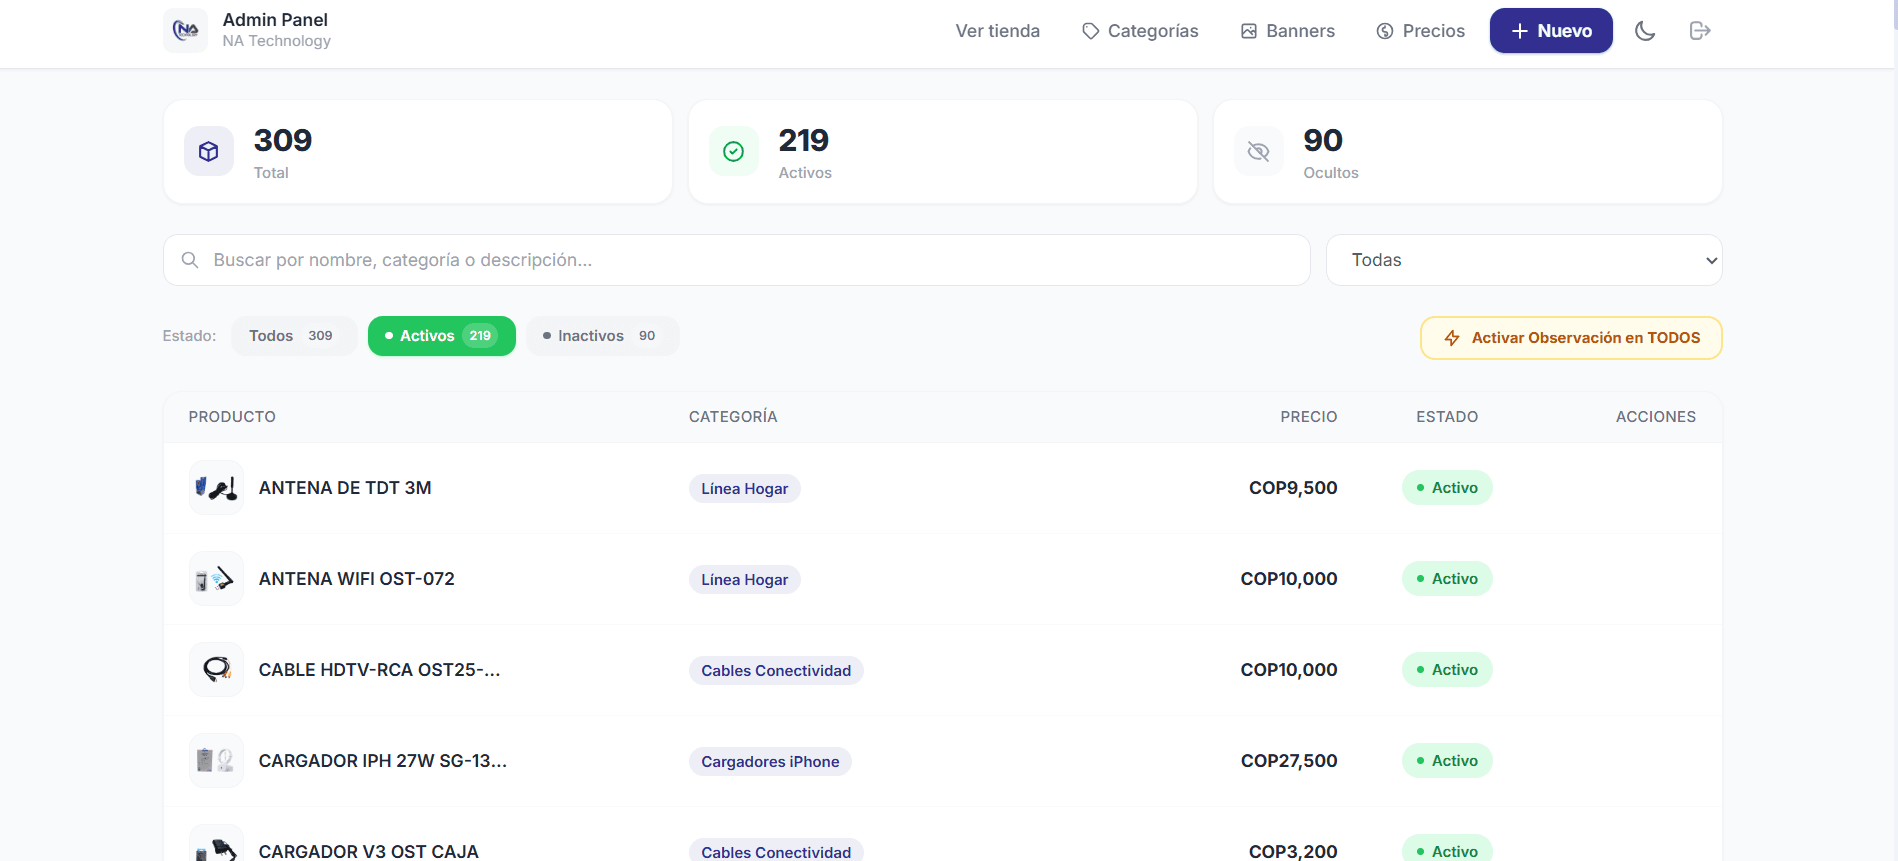Click the green check icon on Activos card
Image resolution: width=1898 pixels, height=861 pixels.
point(733,151)
